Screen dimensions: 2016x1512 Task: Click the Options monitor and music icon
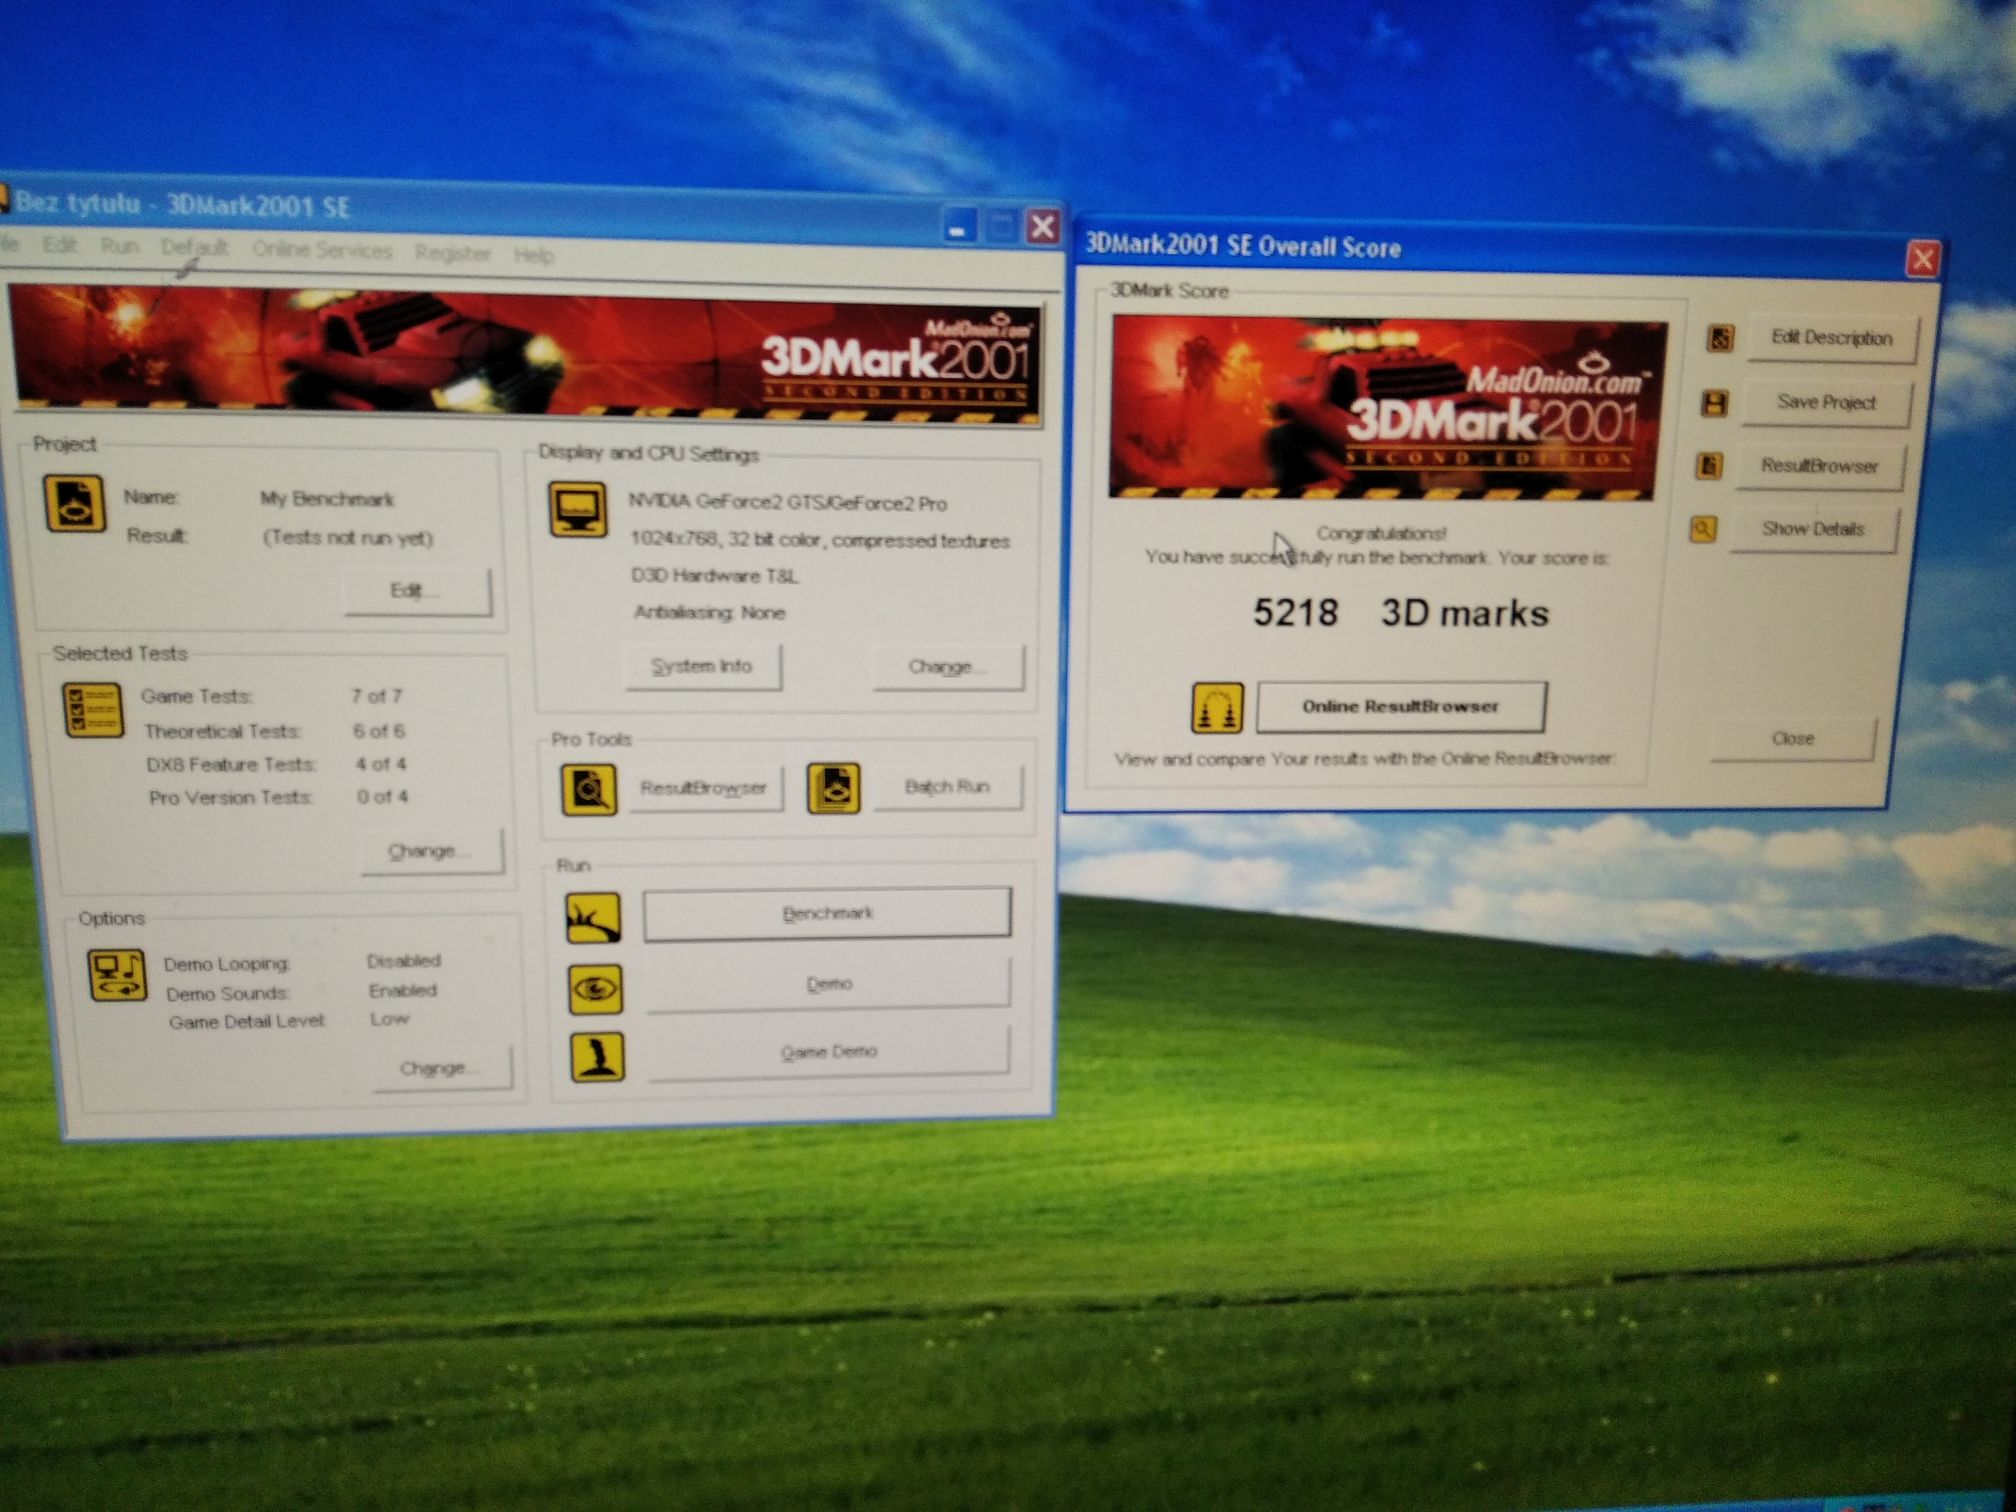tap(118, 975)
